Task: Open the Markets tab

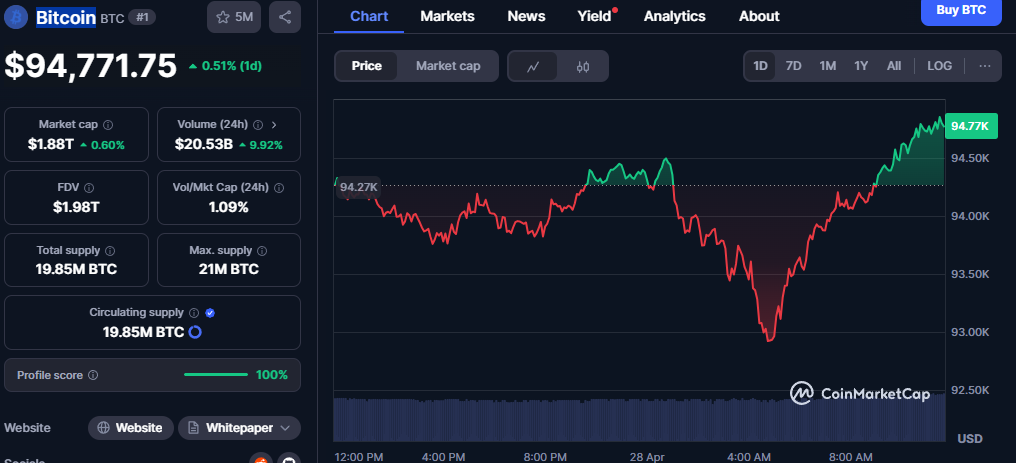Action: pyautogui.click(x=447, y=16)
